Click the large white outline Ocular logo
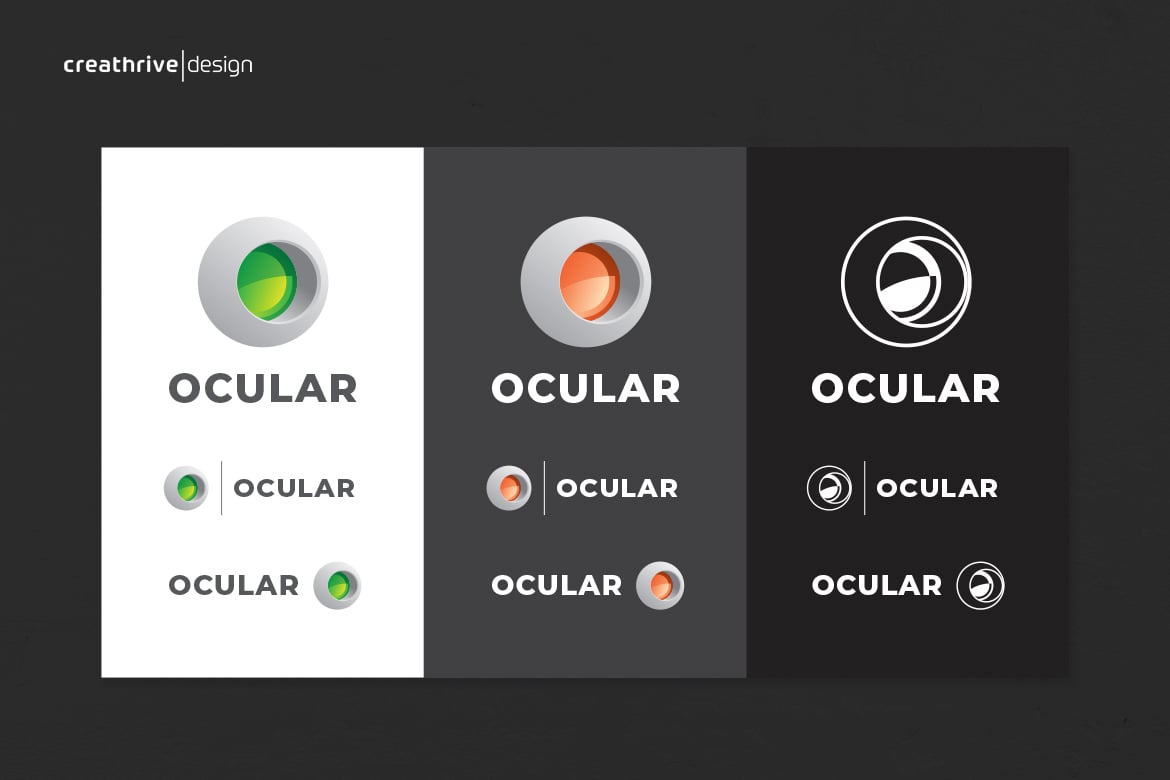 [x=906, y=282]
